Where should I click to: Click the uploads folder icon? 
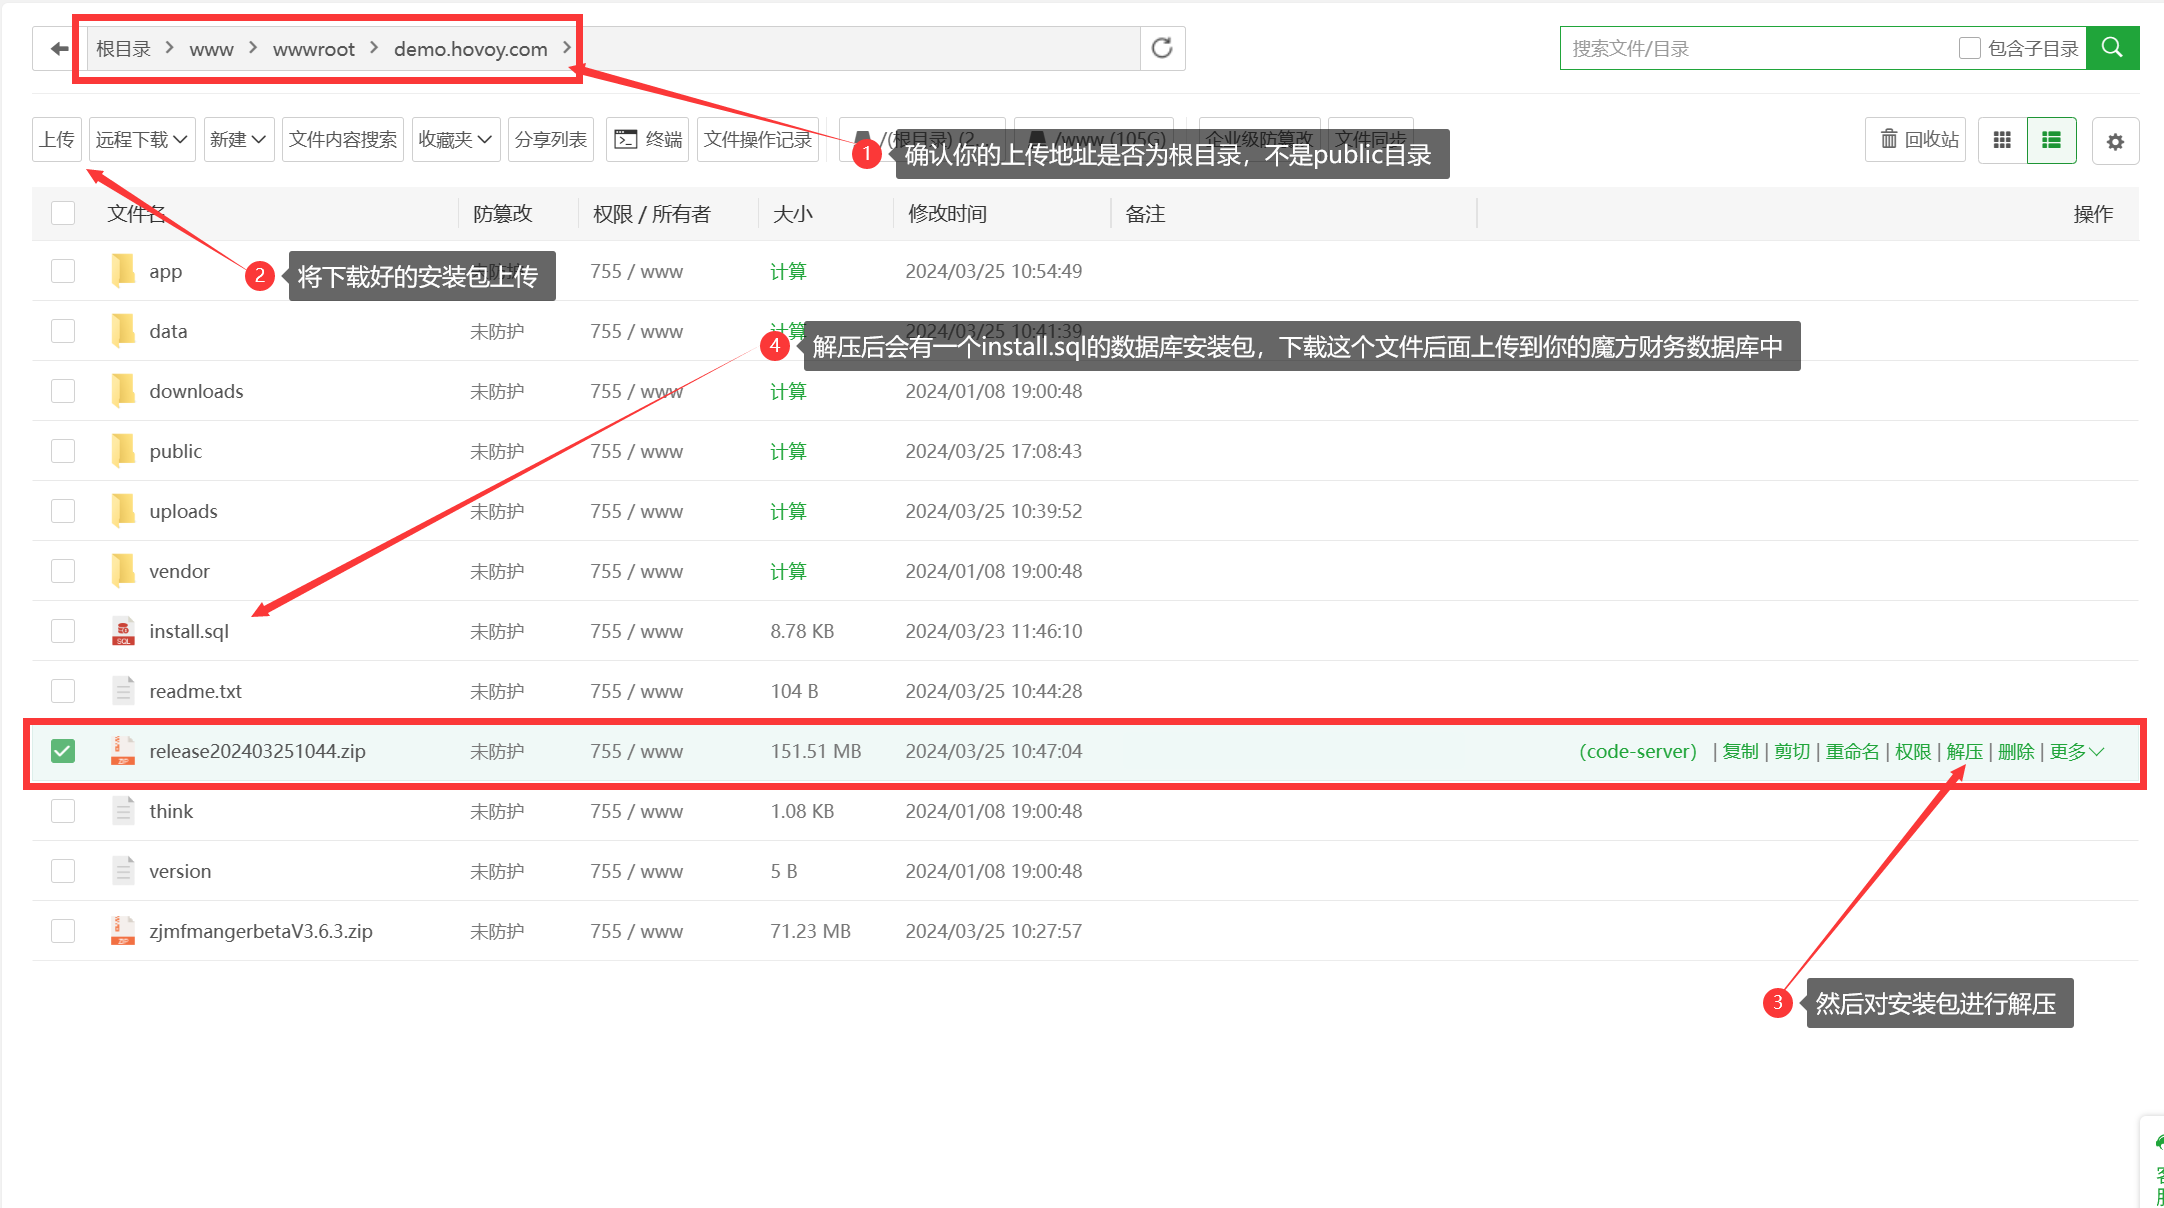pyautogui.click(x=123, y=511)
